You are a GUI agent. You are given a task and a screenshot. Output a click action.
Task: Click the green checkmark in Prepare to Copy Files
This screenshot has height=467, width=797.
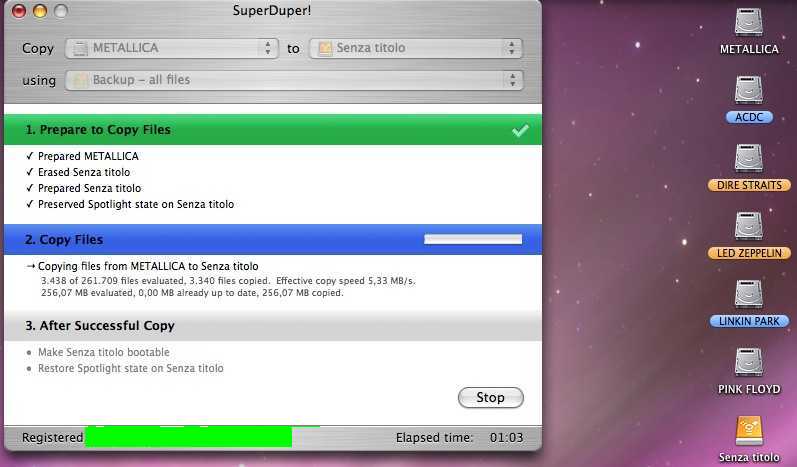520,131
